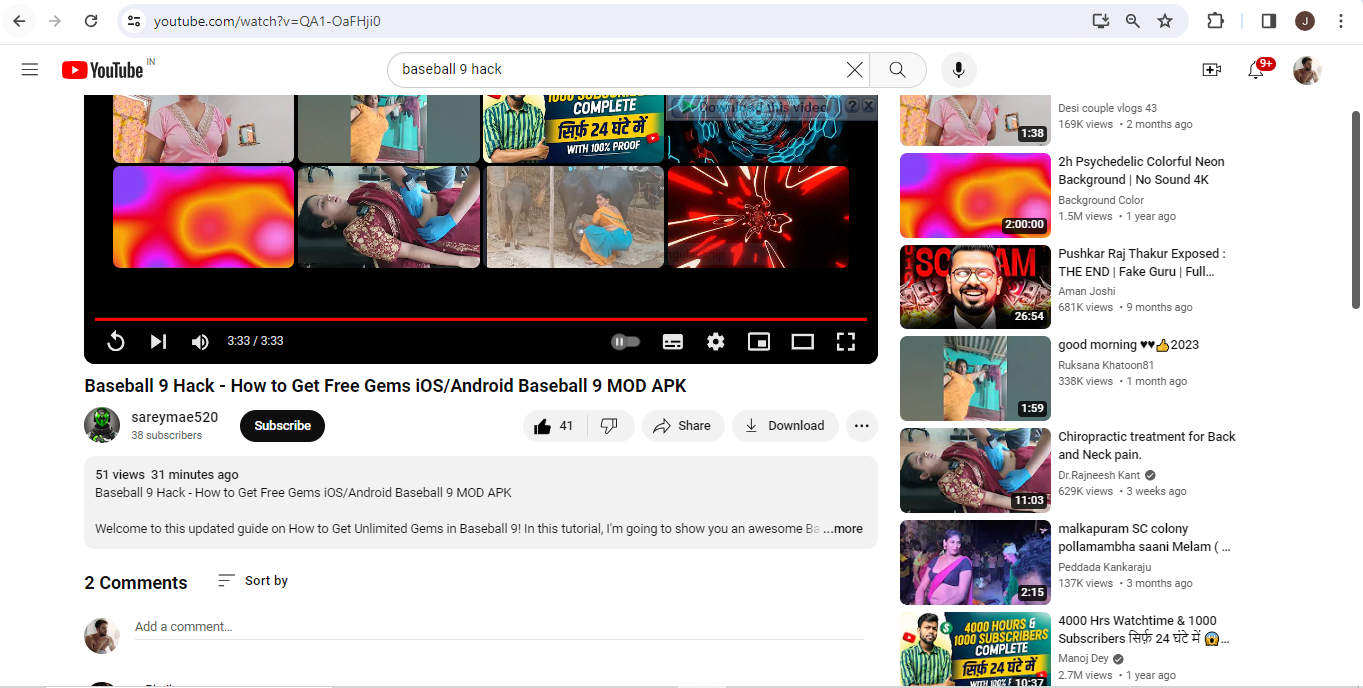Open the YouTube hamburger guide menu
The height and width of the screenshot is (688, 1363).
30,69
